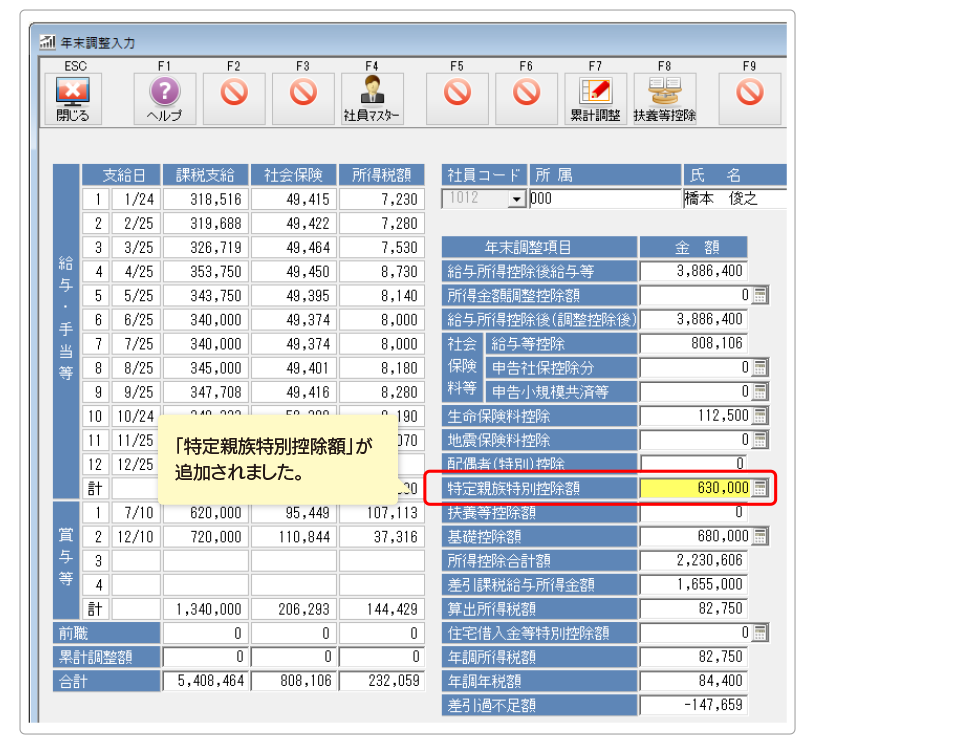
Task: Select January 課税支給 cell 318,516
Action: [x=205, y=199]
